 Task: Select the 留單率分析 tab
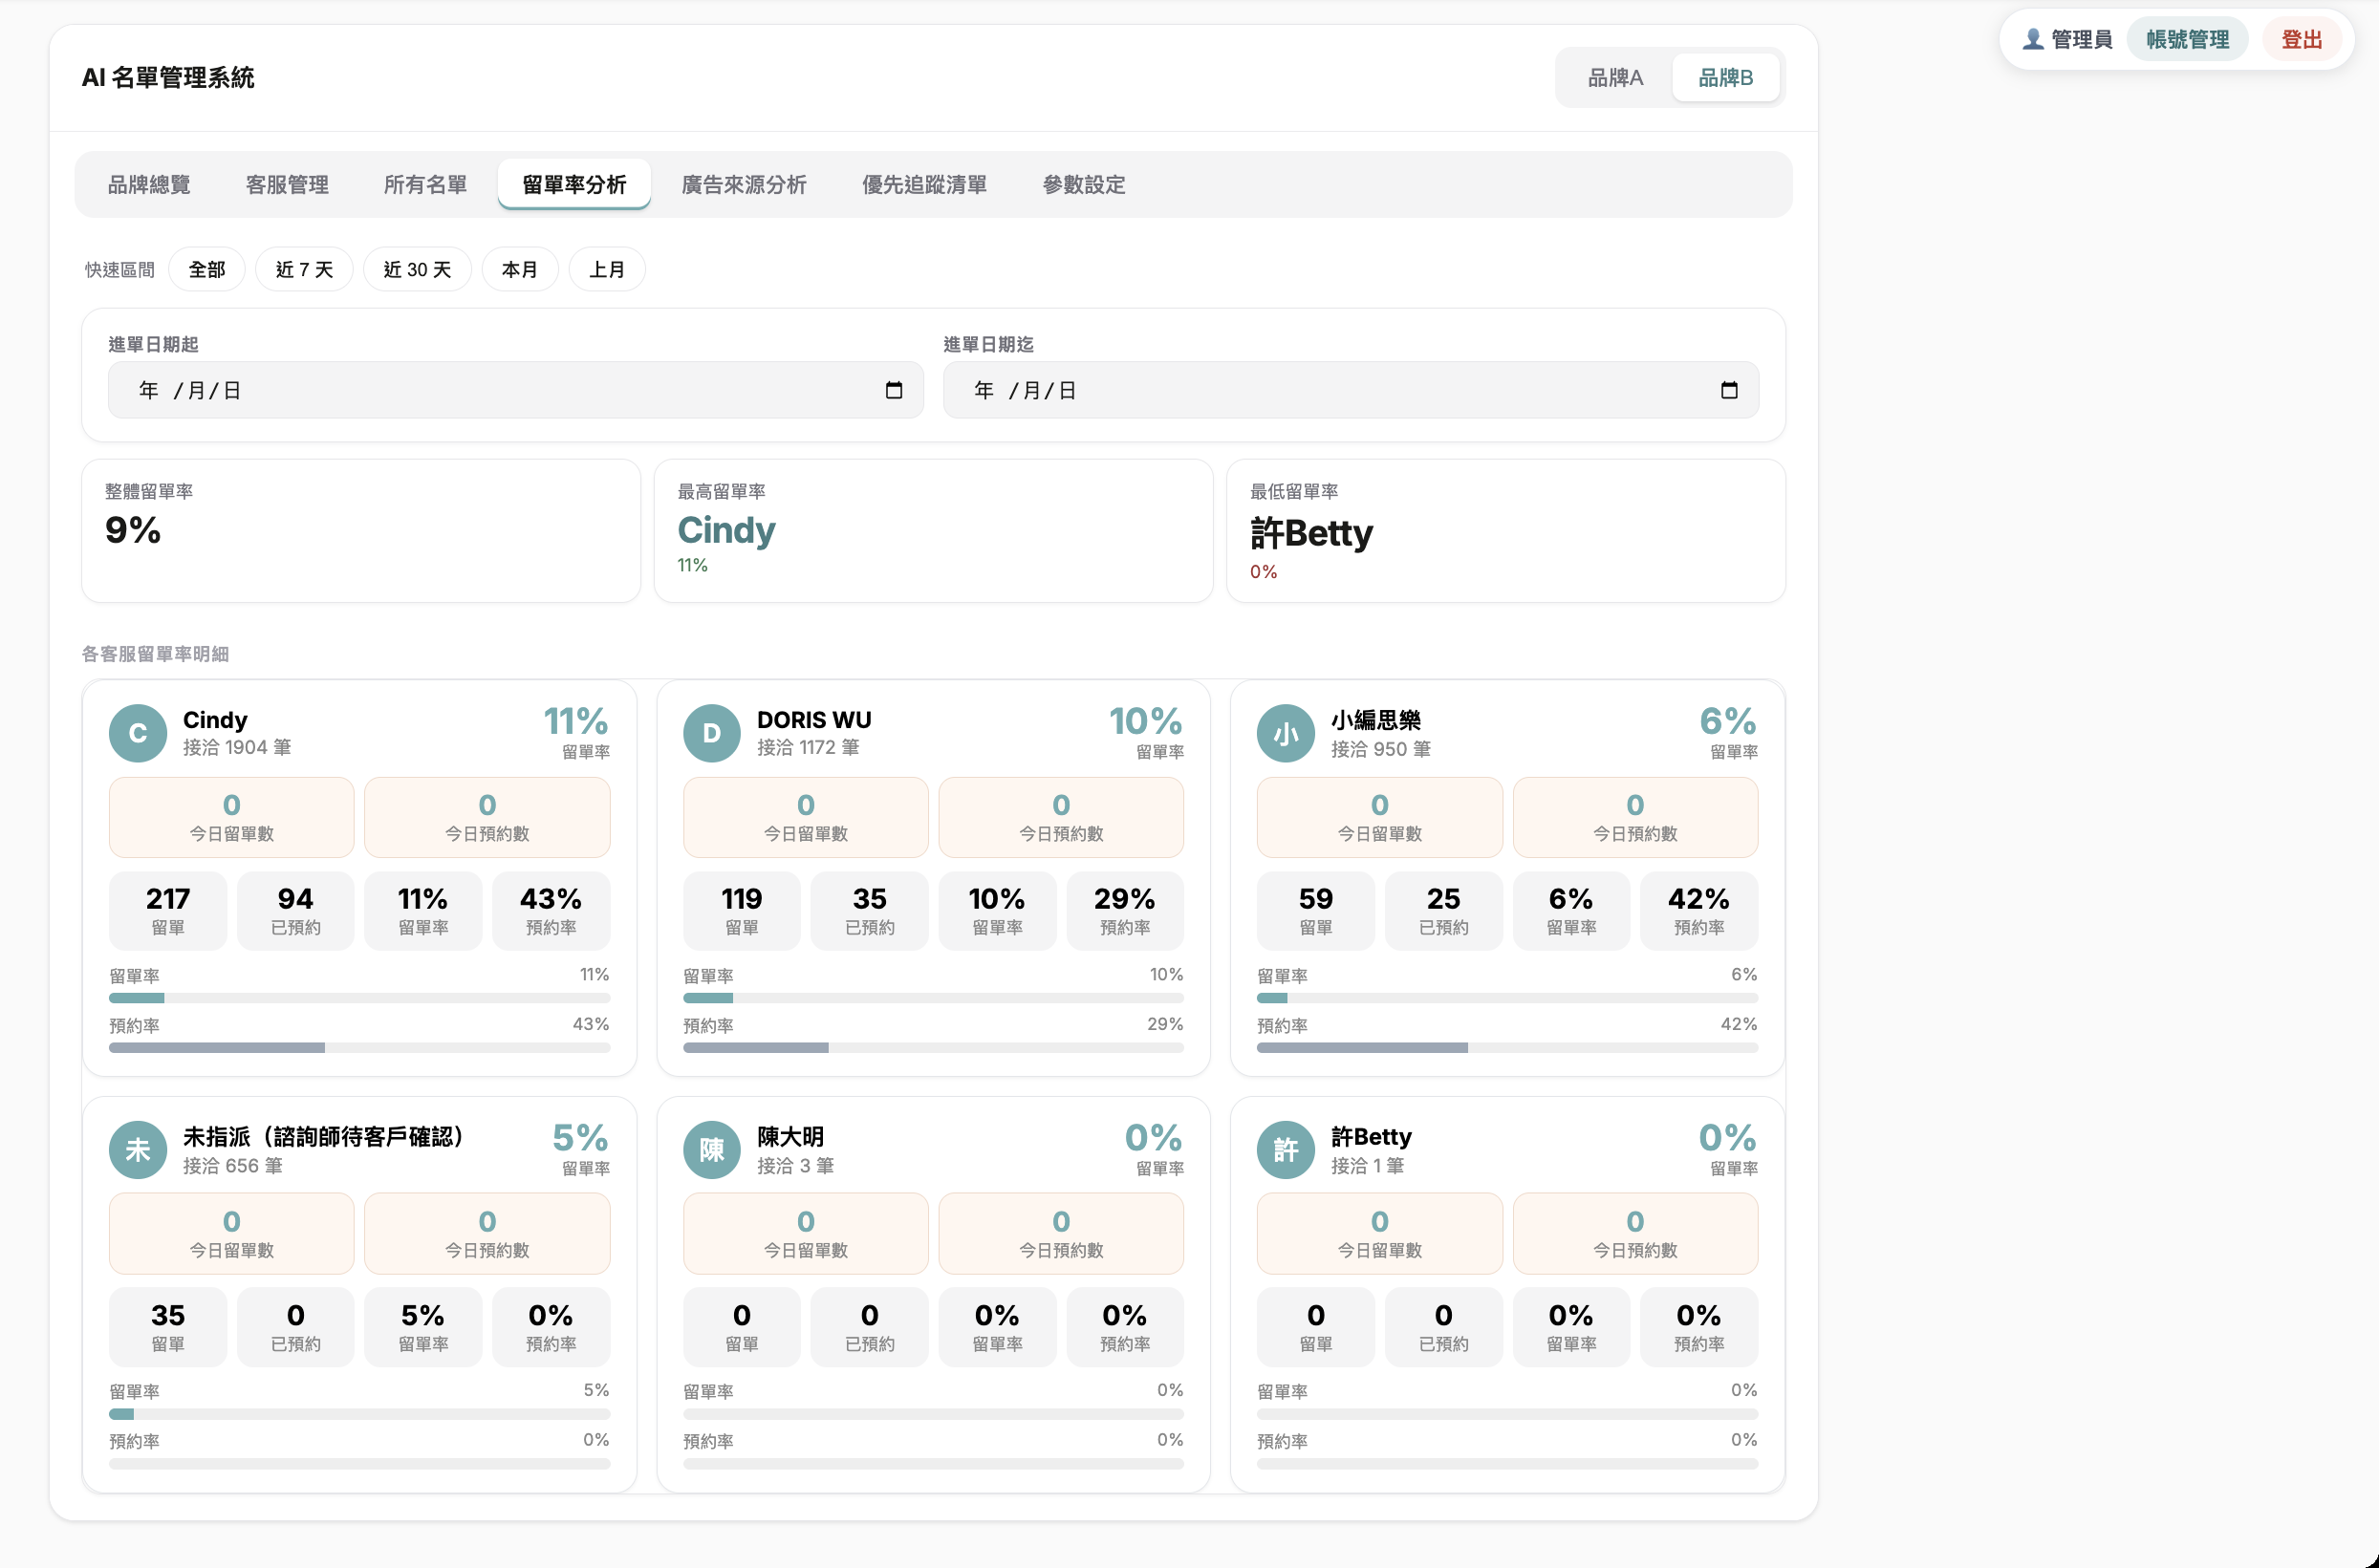574,185
